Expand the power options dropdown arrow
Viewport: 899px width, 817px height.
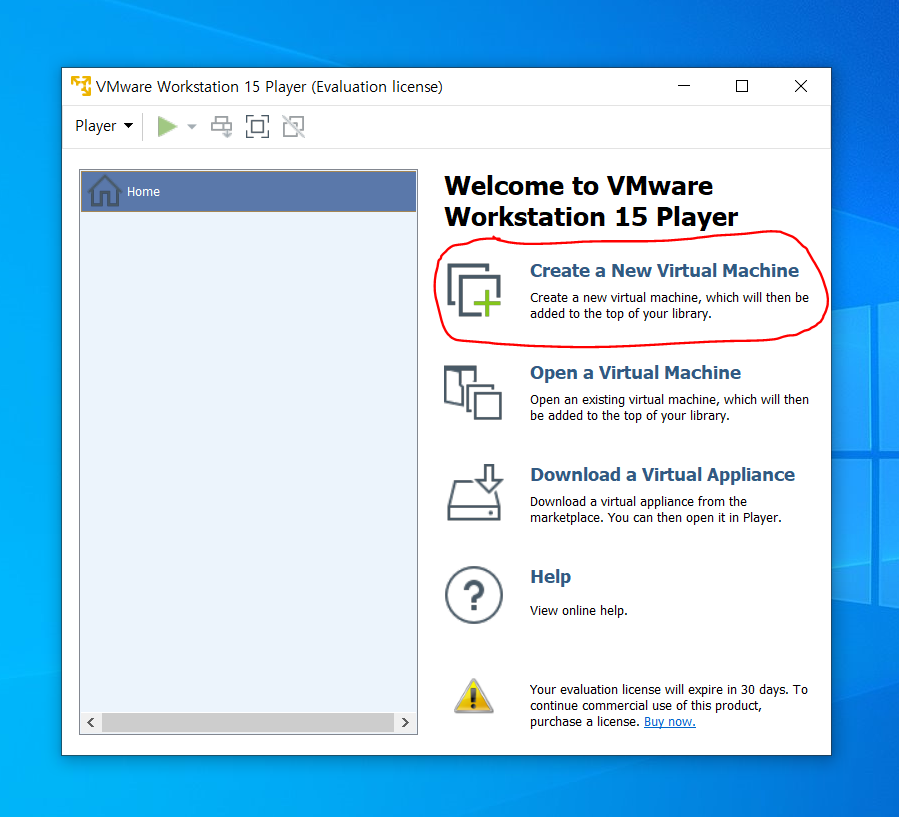tap(192, 127)
